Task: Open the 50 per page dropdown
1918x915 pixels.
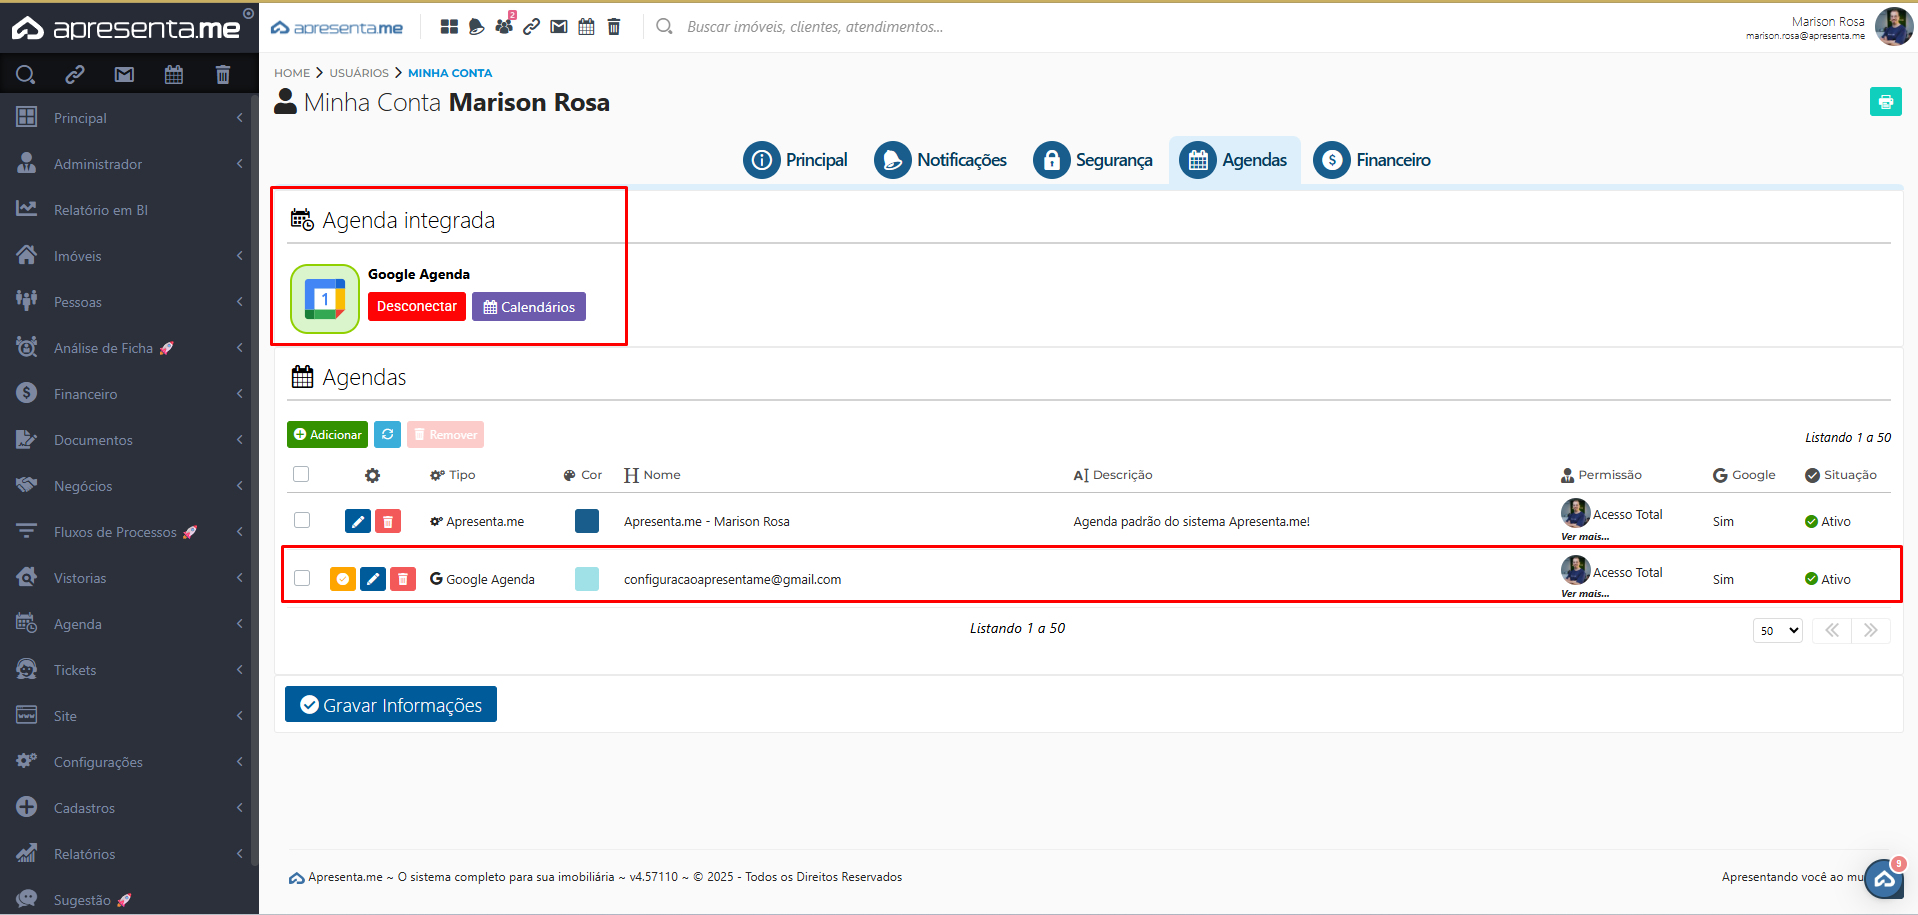Action: 1777,630
